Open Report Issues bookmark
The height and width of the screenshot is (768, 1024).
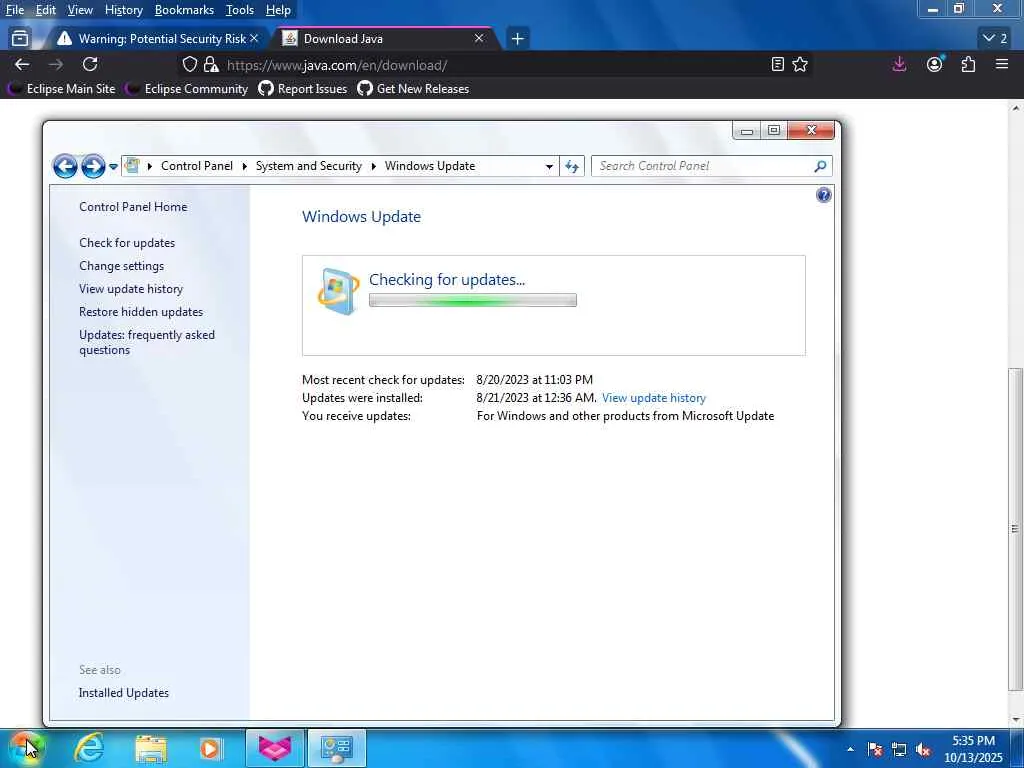[303, 89]
